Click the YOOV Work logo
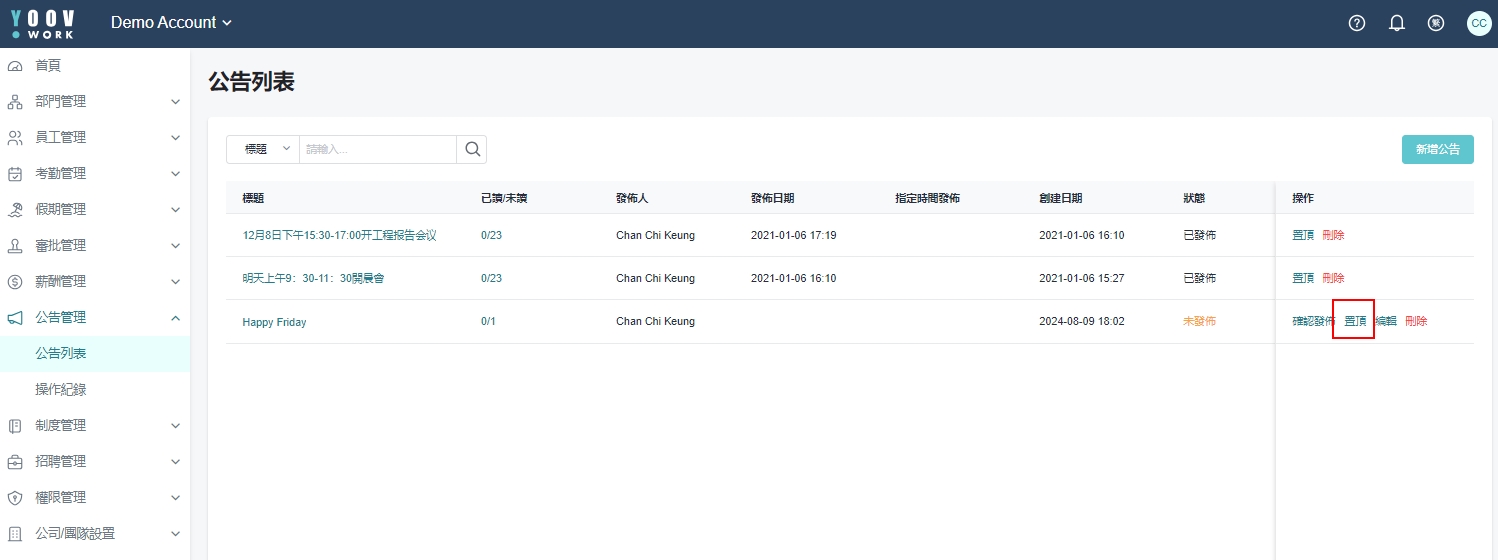 tap(42, 23)
